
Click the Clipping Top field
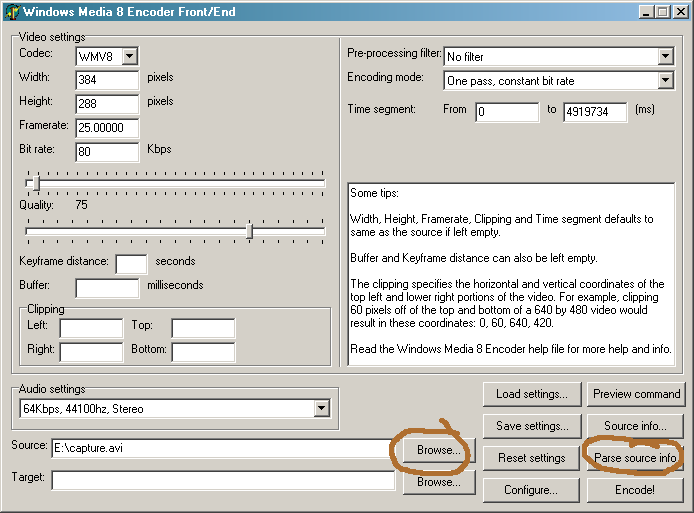pyautogui.click(x=203, y=328)
